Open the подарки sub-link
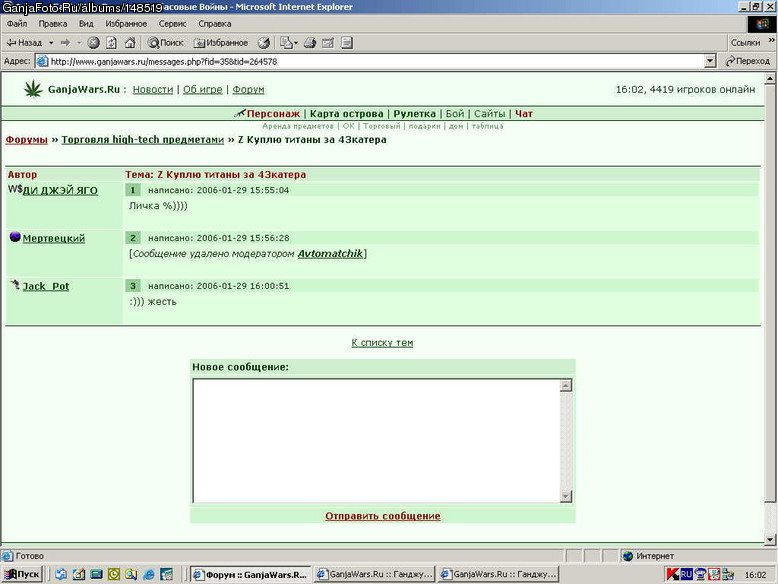This screenshot has width=778, height=584. point(424,126)
